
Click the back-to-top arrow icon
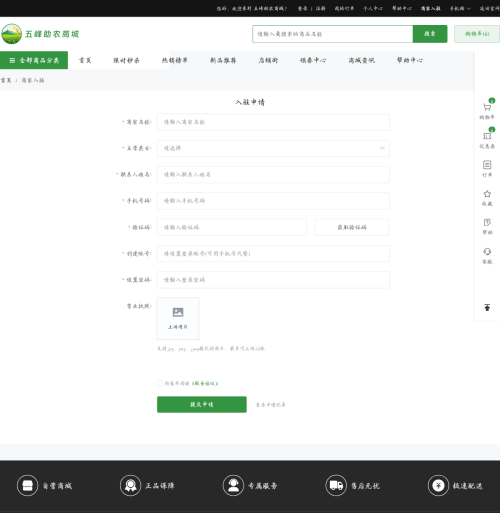click(x=487, y=307)
